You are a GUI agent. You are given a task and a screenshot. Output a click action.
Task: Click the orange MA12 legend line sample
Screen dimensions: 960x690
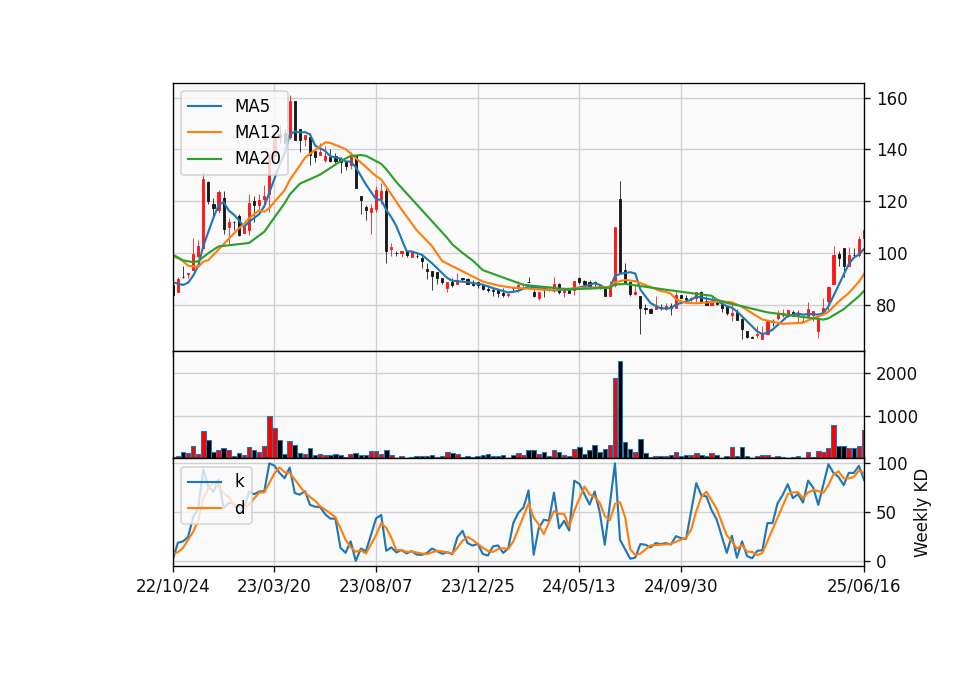[204, 132]
